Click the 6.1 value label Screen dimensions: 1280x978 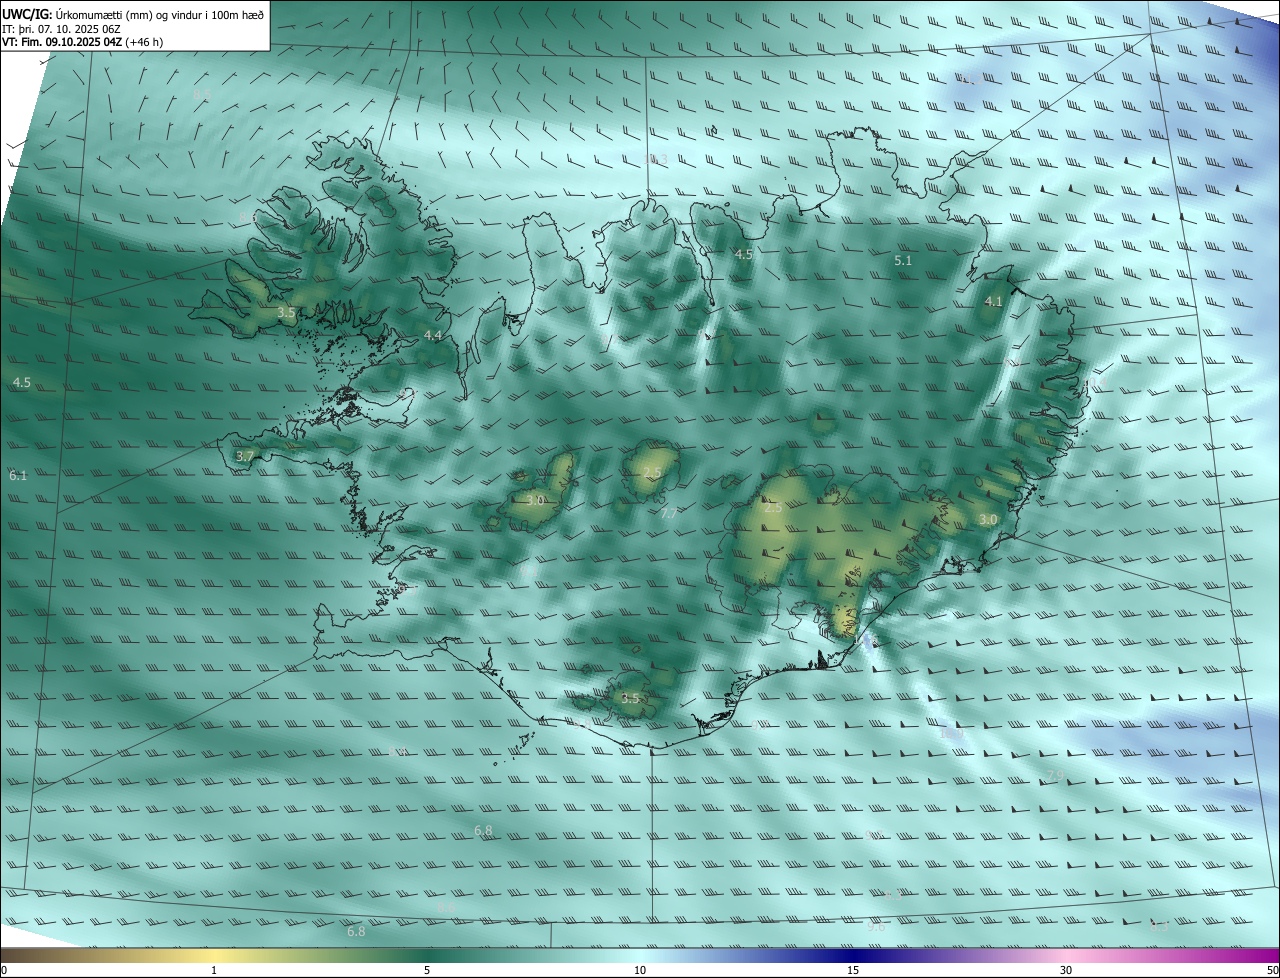18,476
